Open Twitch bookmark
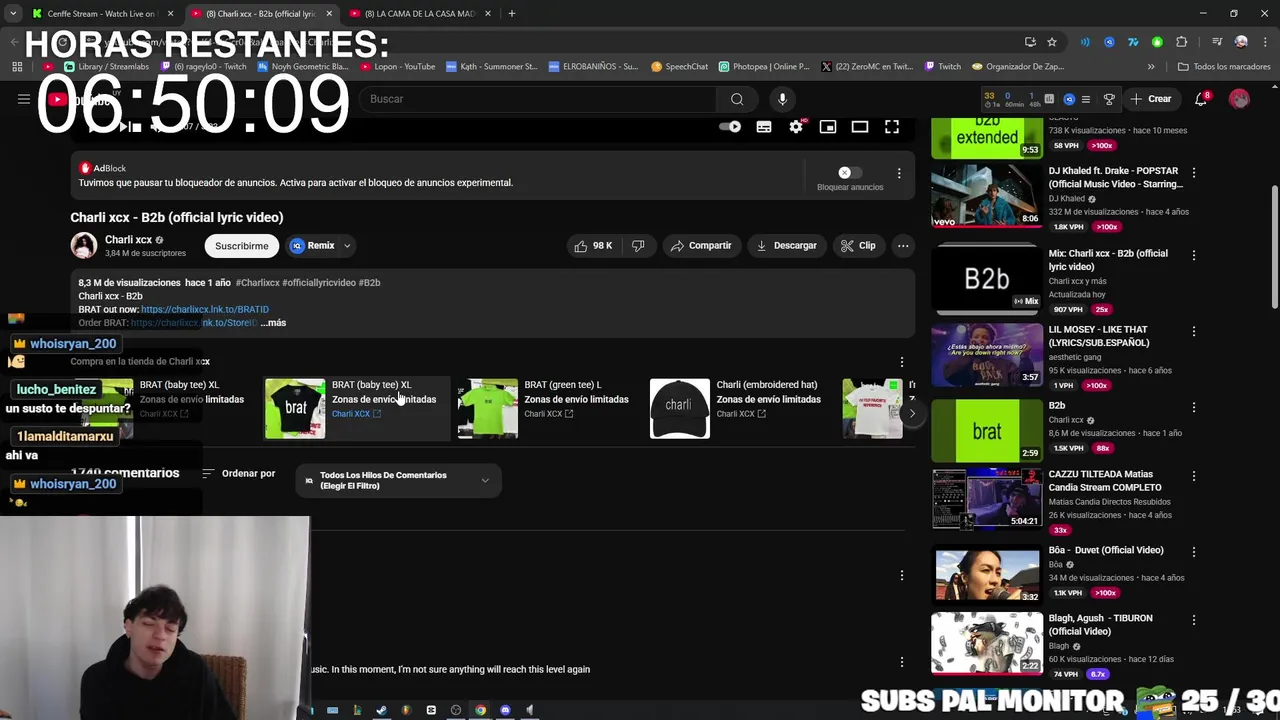1280x720 pixels. click(943, 67)
